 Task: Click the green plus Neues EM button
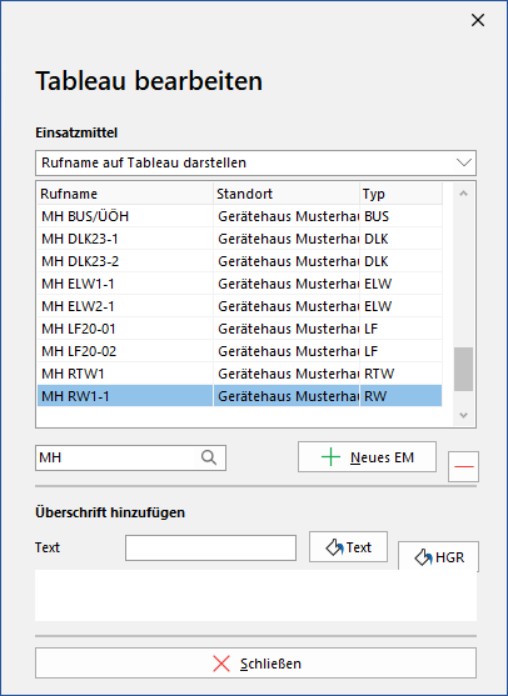[367, 457]
